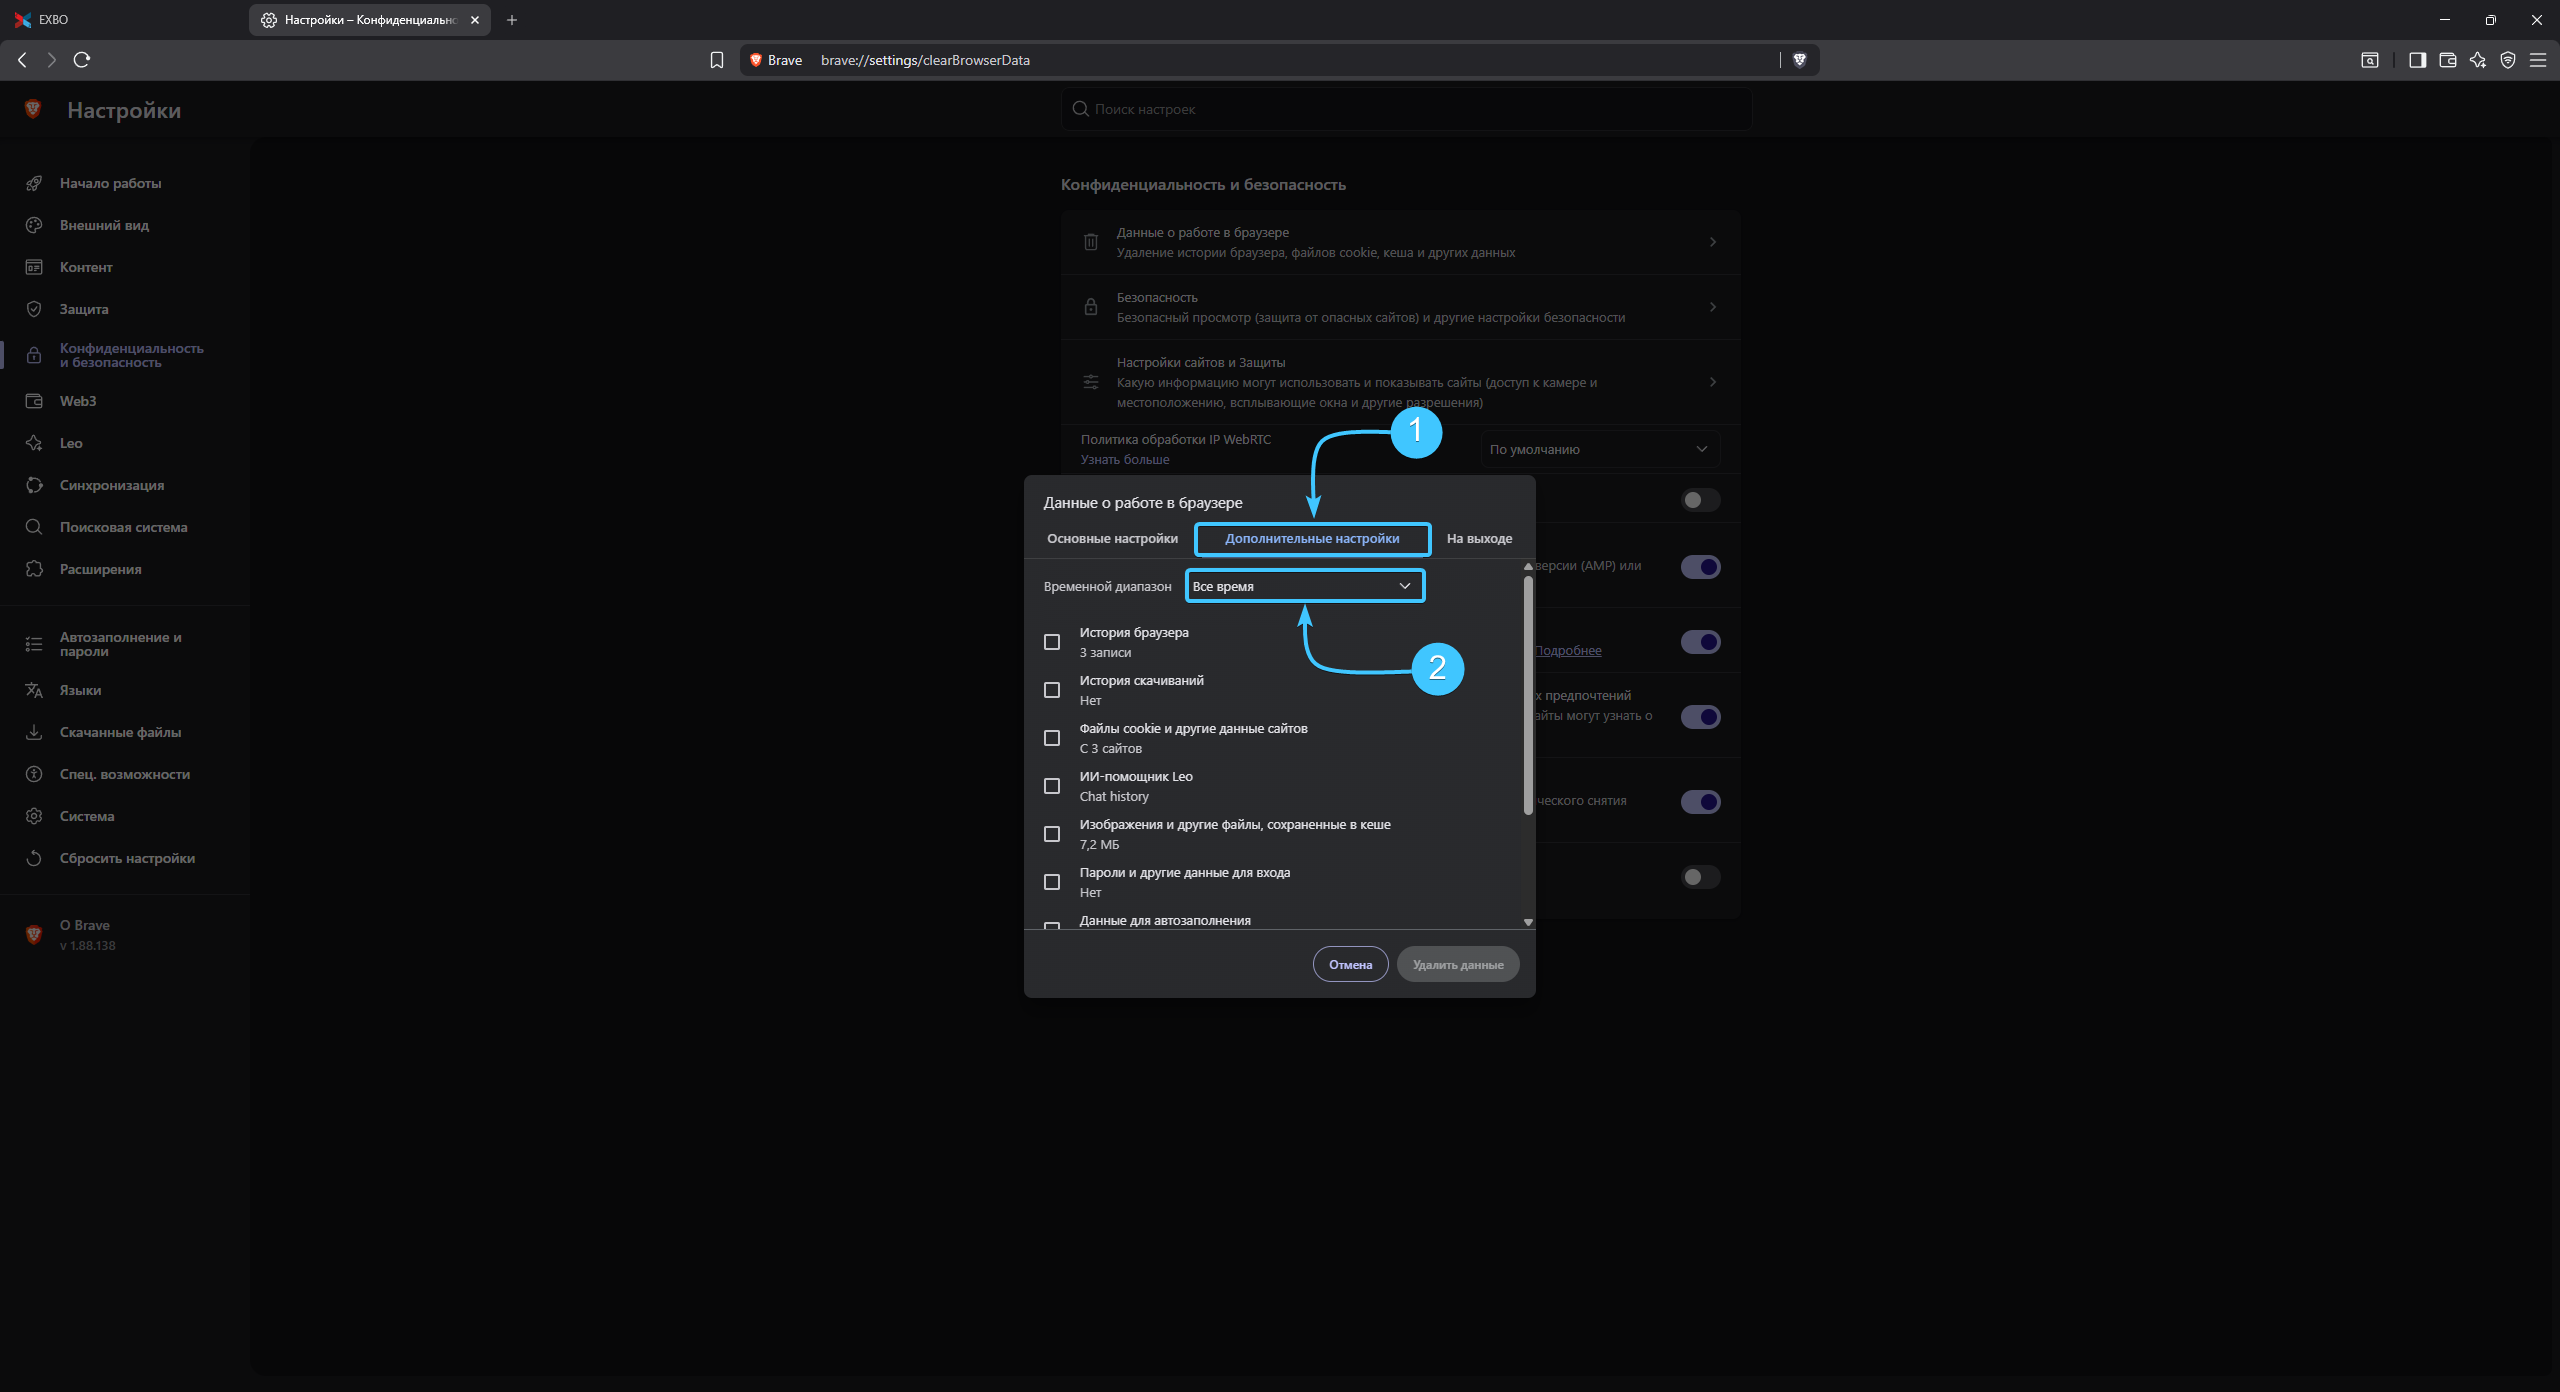Open the Leo AI toolbar icon
The width and height of the screenshot is (2560, 1392).
click(x=2477, y=60)
